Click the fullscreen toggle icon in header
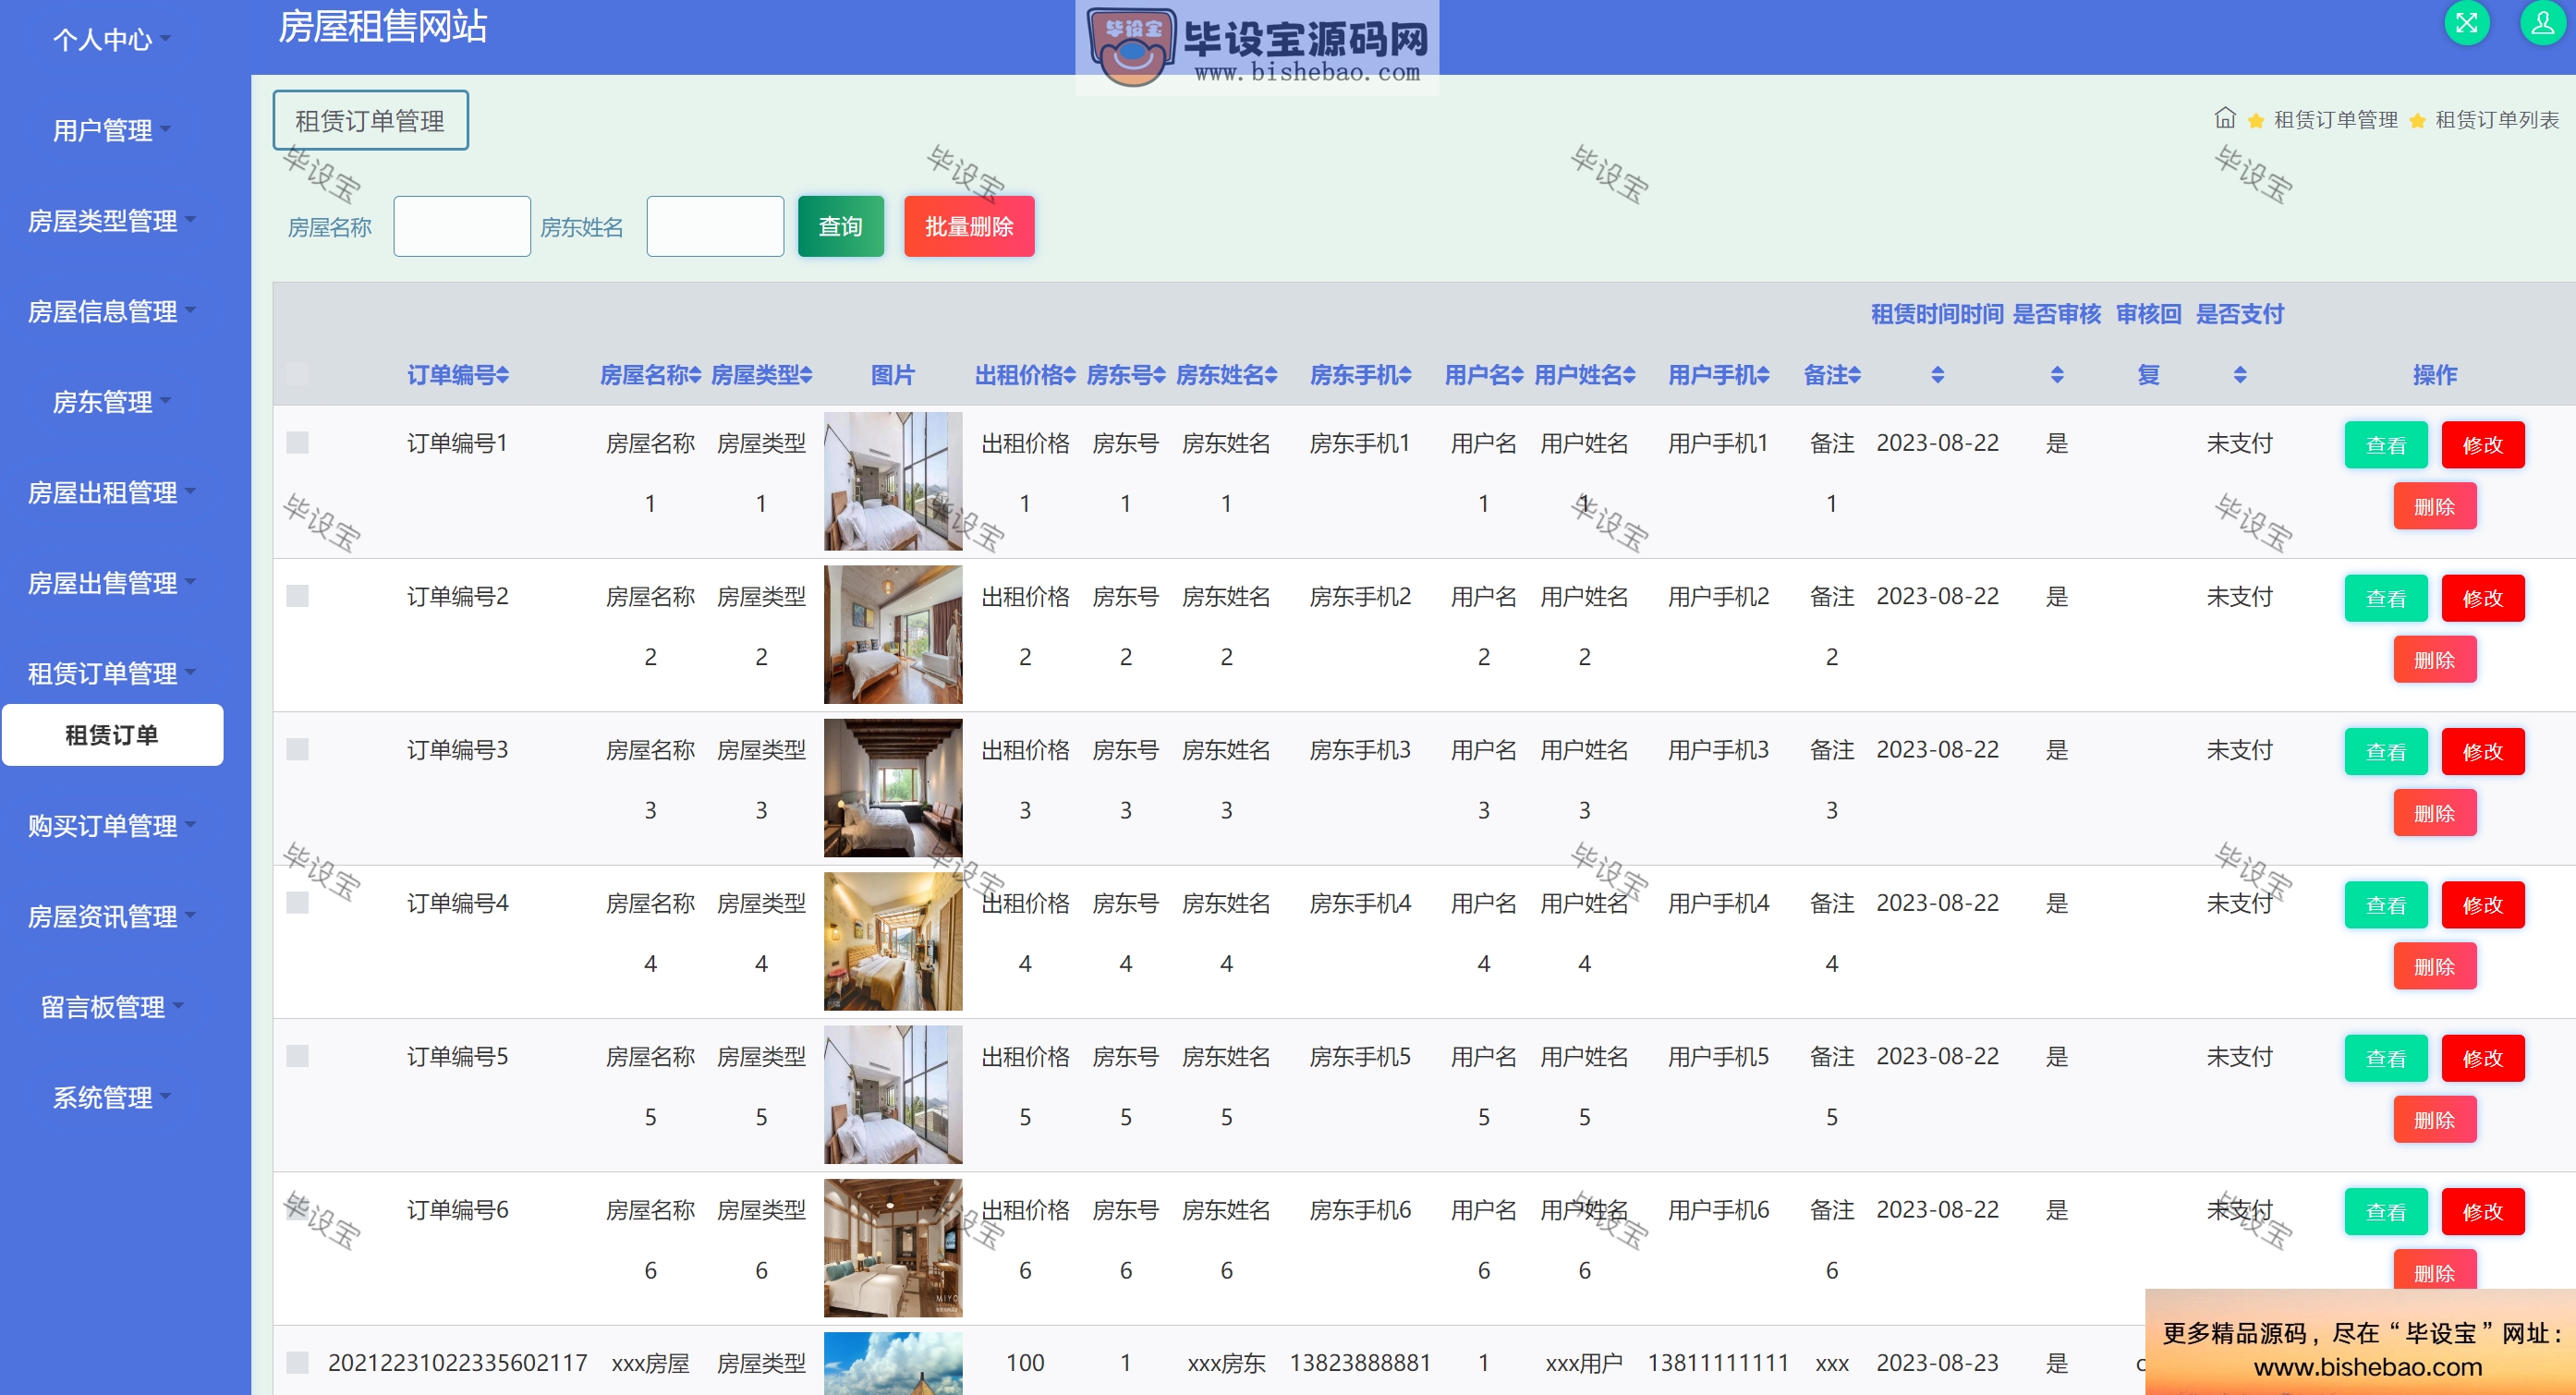Viewport: 2576px width, 1395px height. (2466, 23)
